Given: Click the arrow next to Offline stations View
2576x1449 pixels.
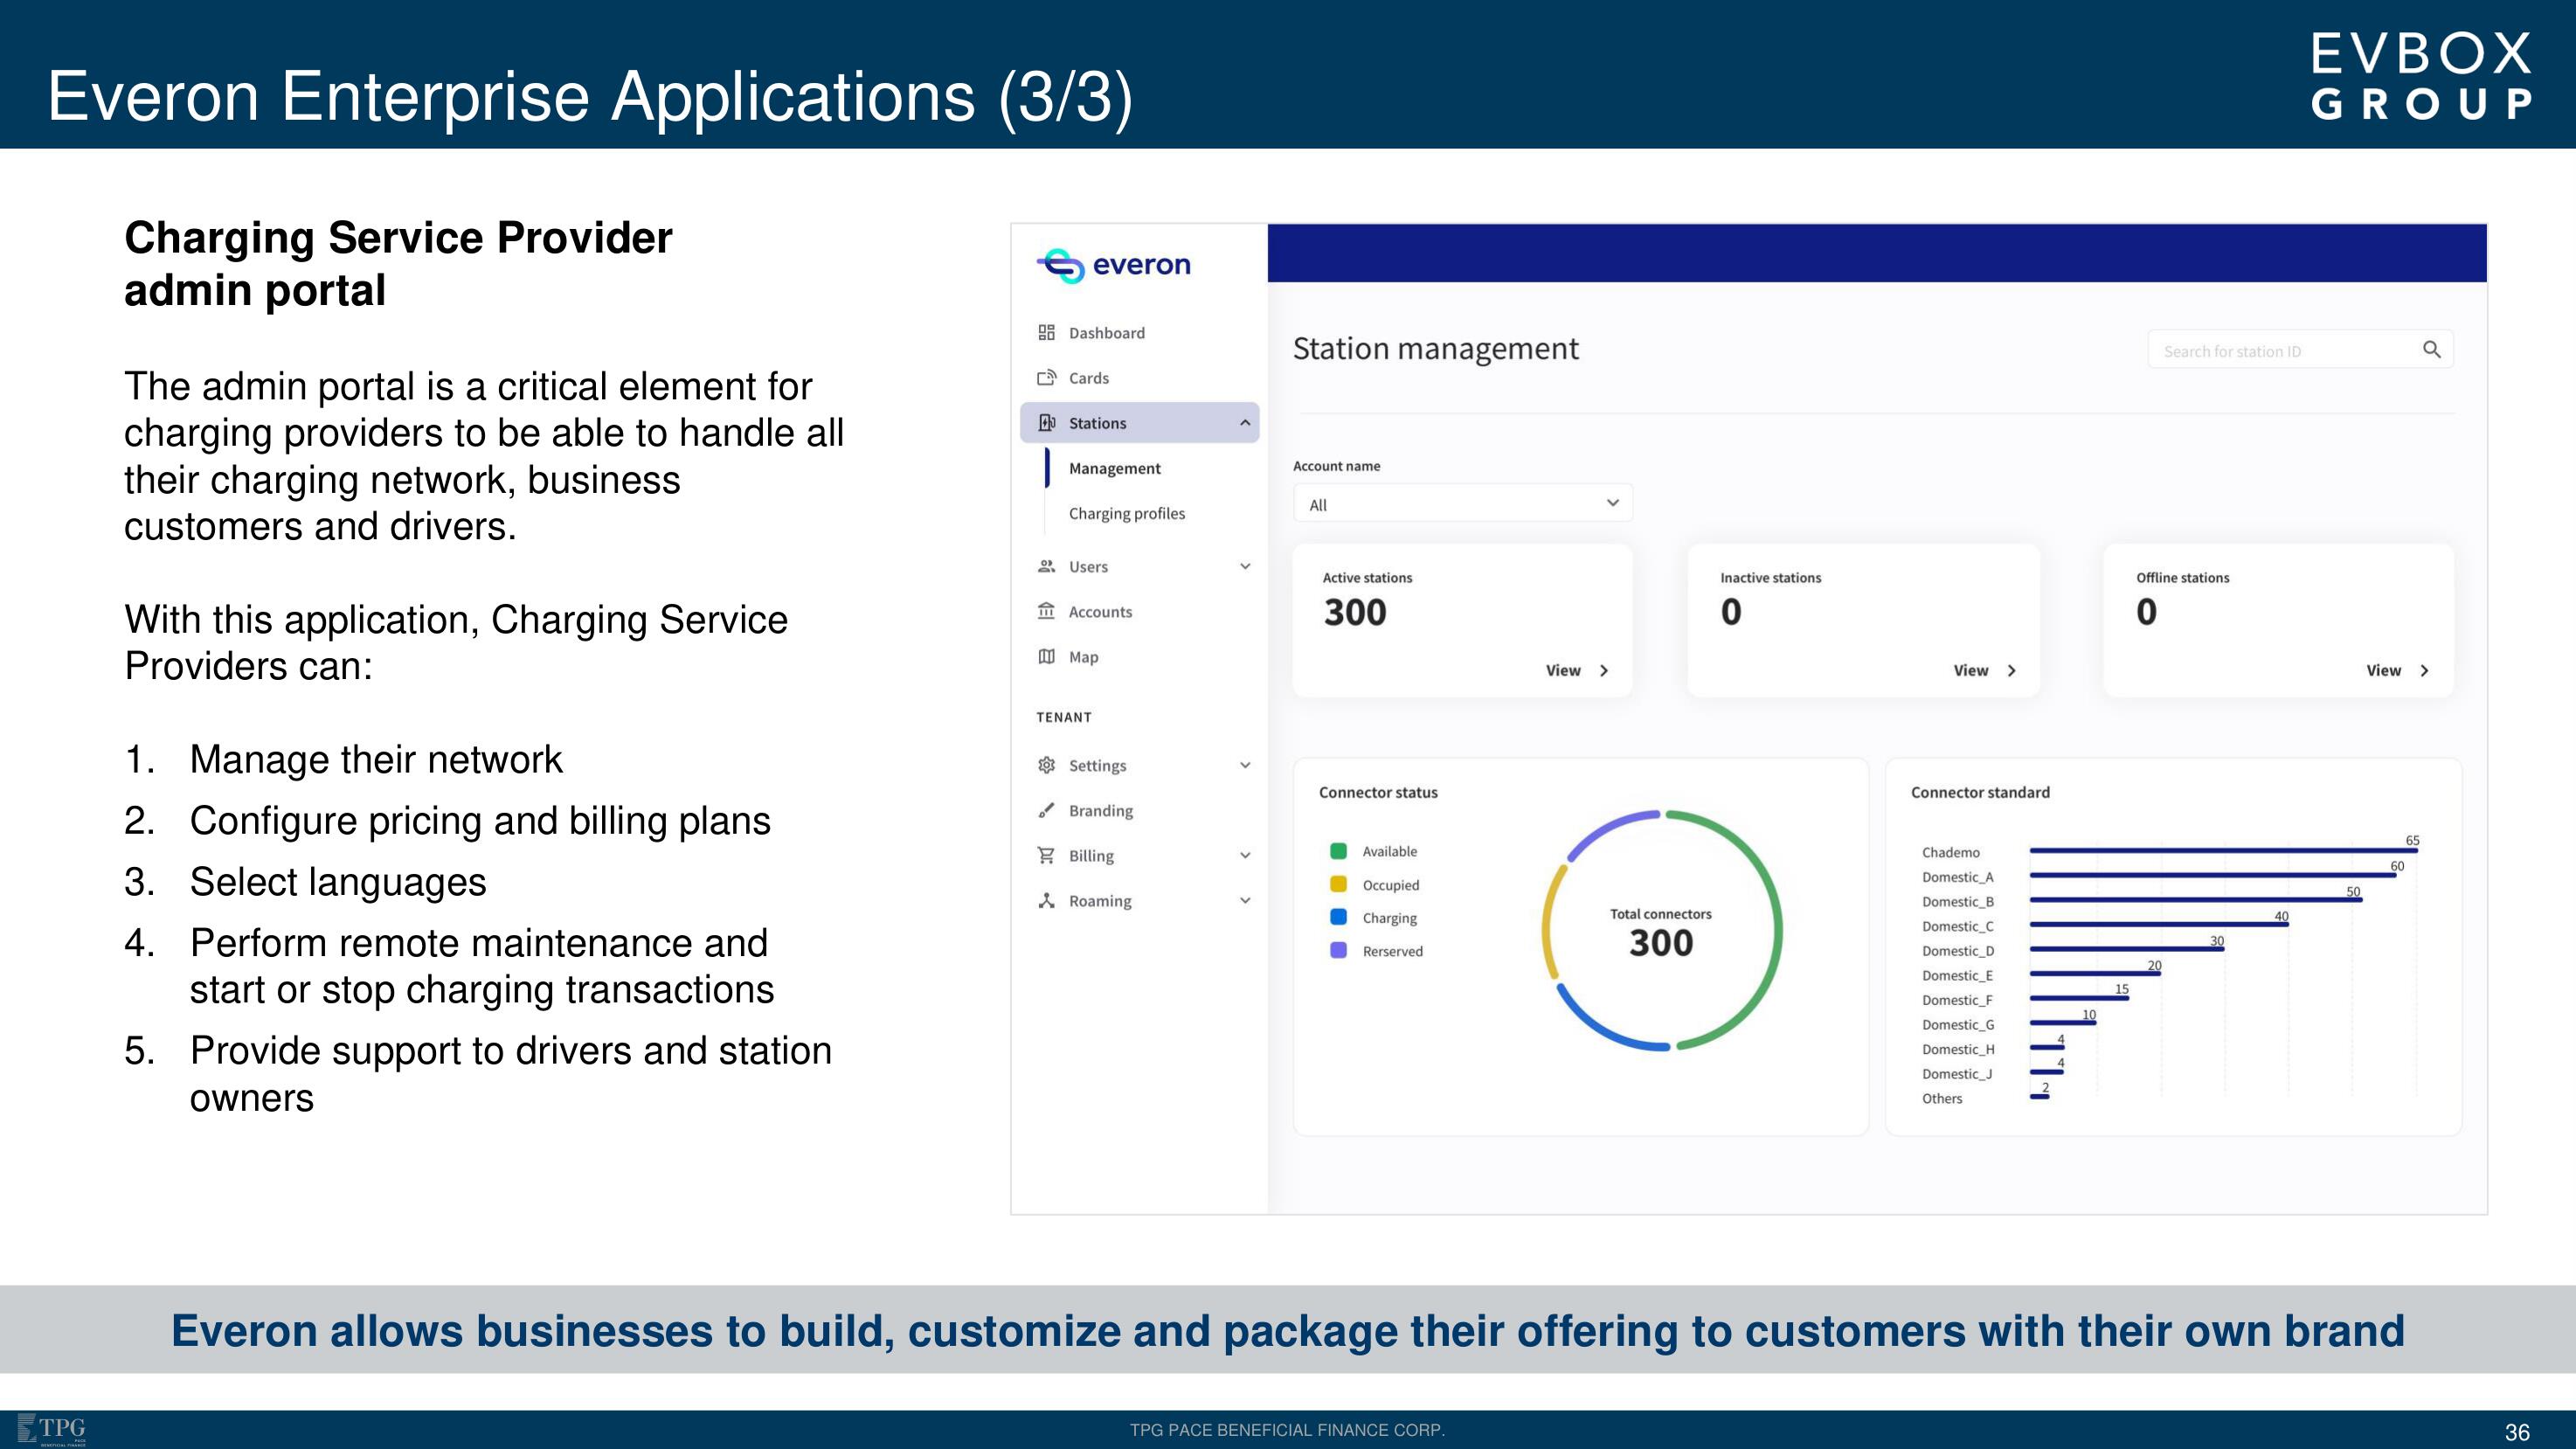Looking at the screenshot, I should click(x=2424, y=671).
